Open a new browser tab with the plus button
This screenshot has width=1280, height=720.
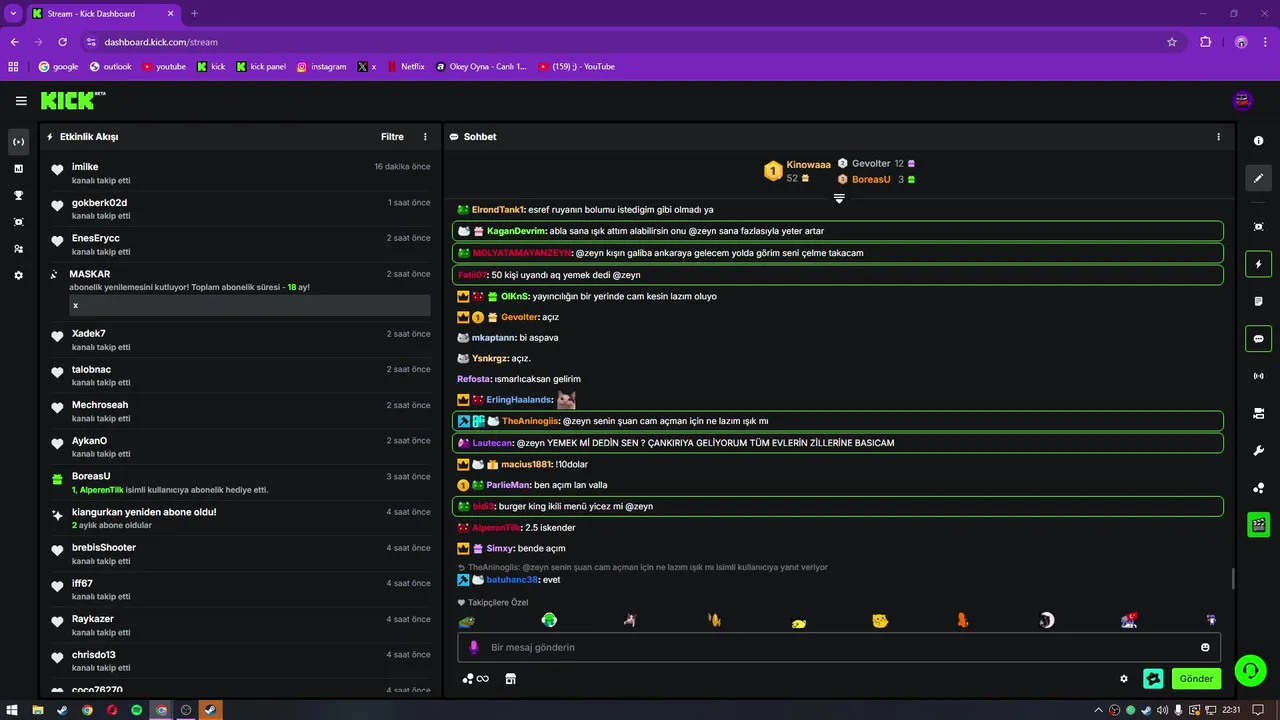(194, 14)
